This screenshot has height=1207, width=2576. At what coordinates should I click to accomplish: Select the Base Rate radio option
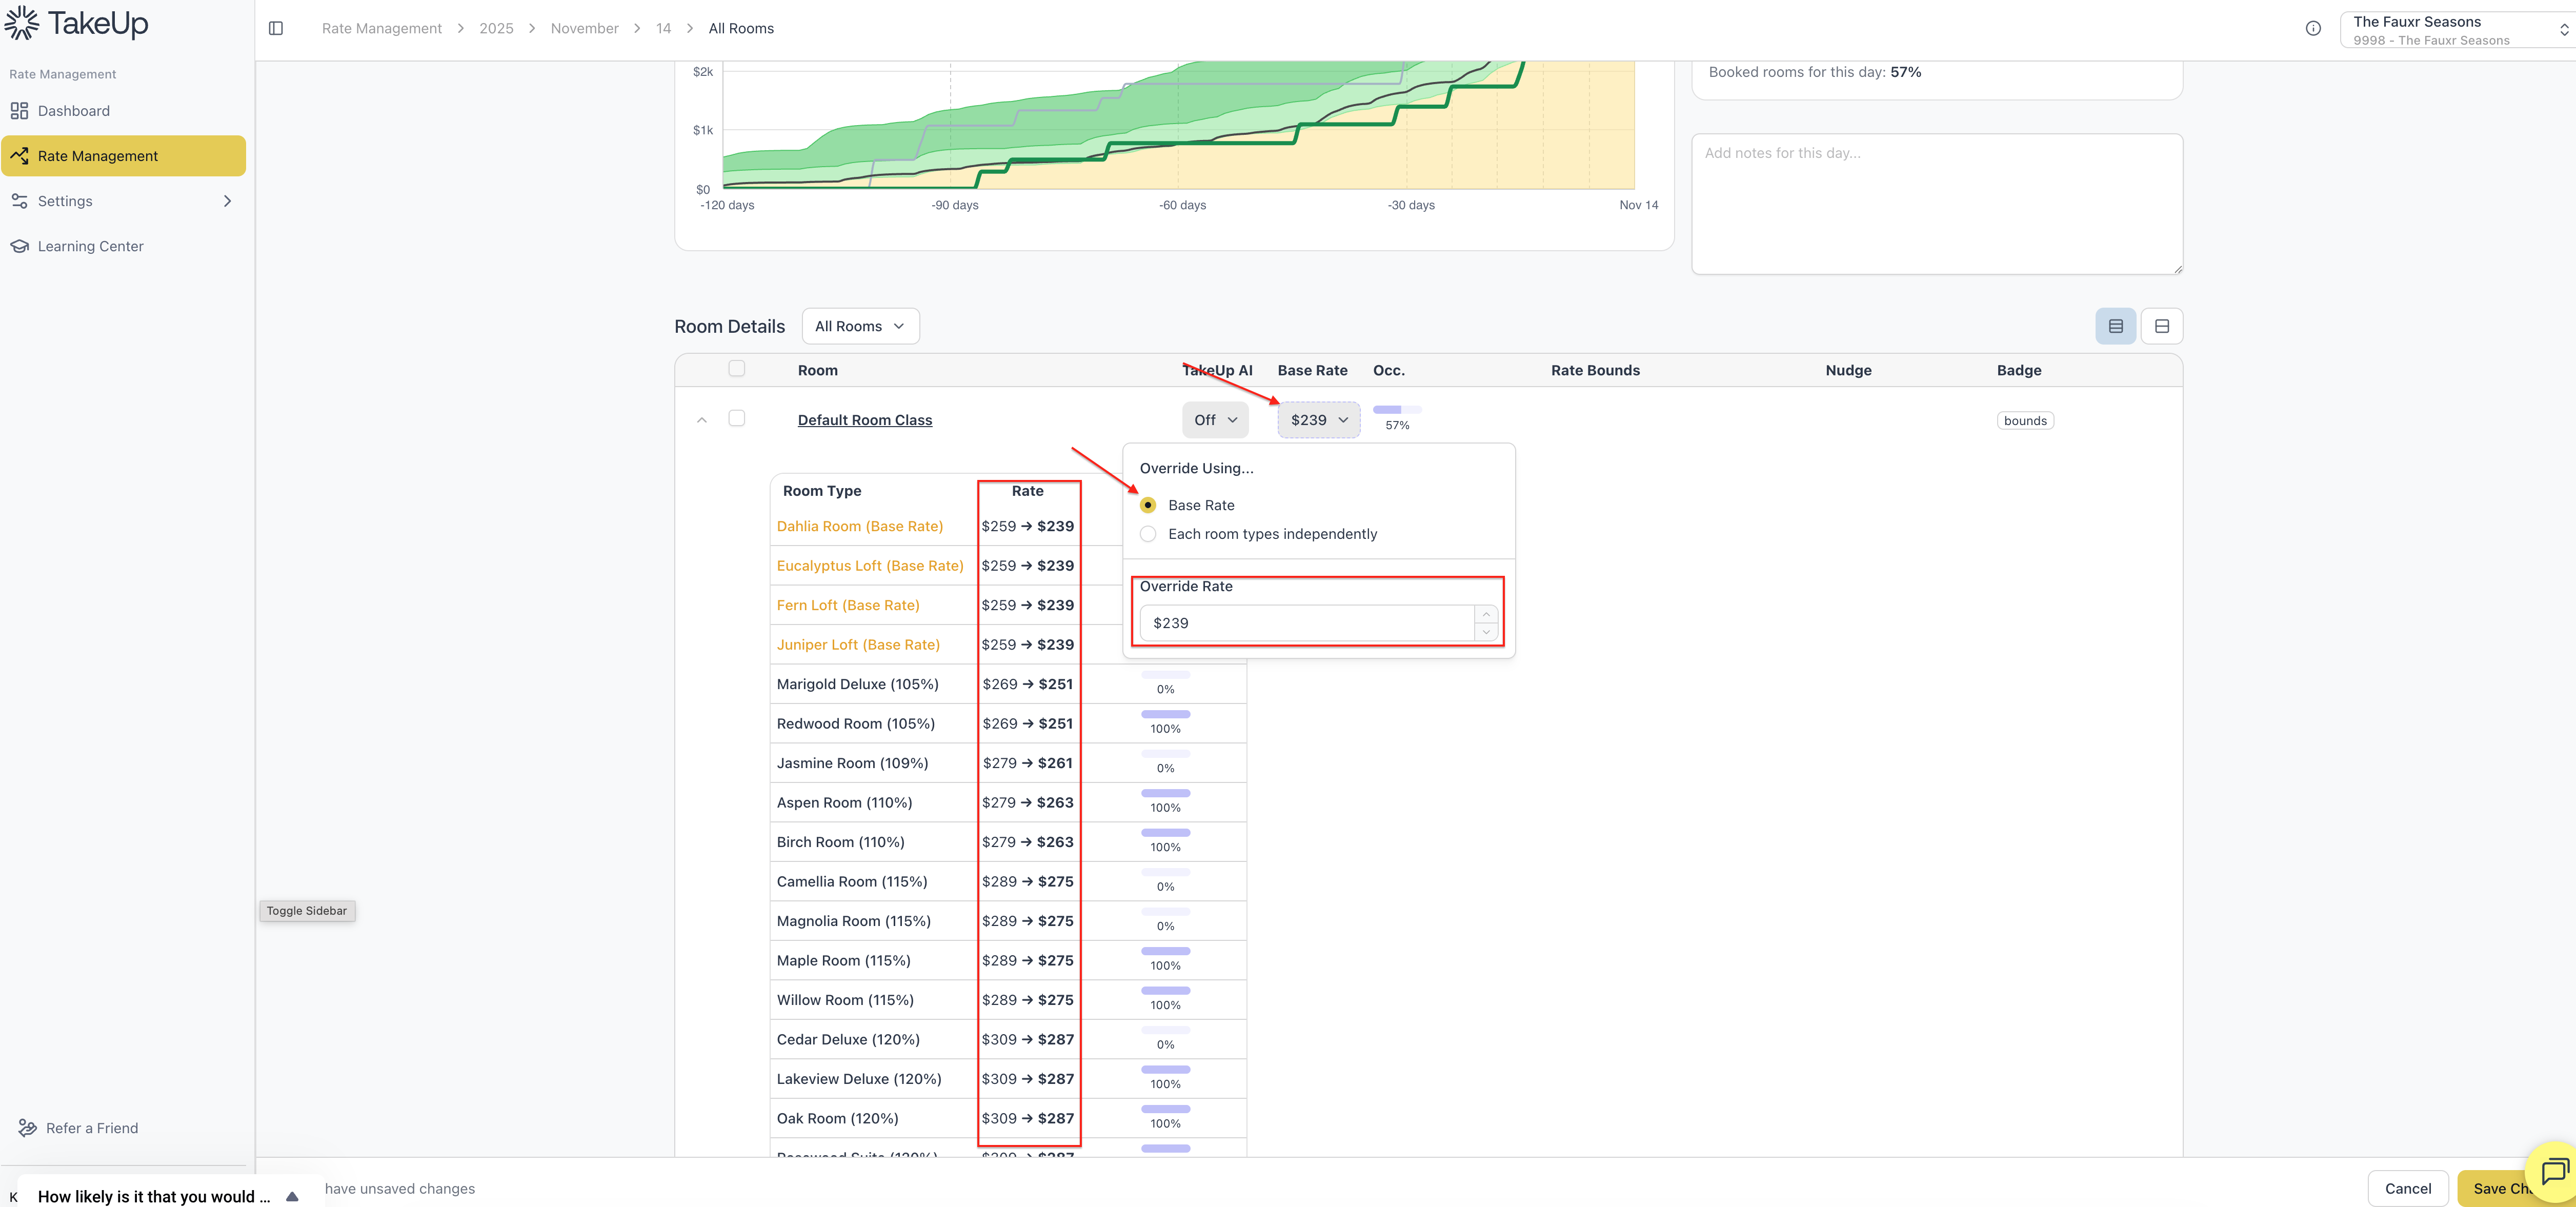[x=1148, y=505]
